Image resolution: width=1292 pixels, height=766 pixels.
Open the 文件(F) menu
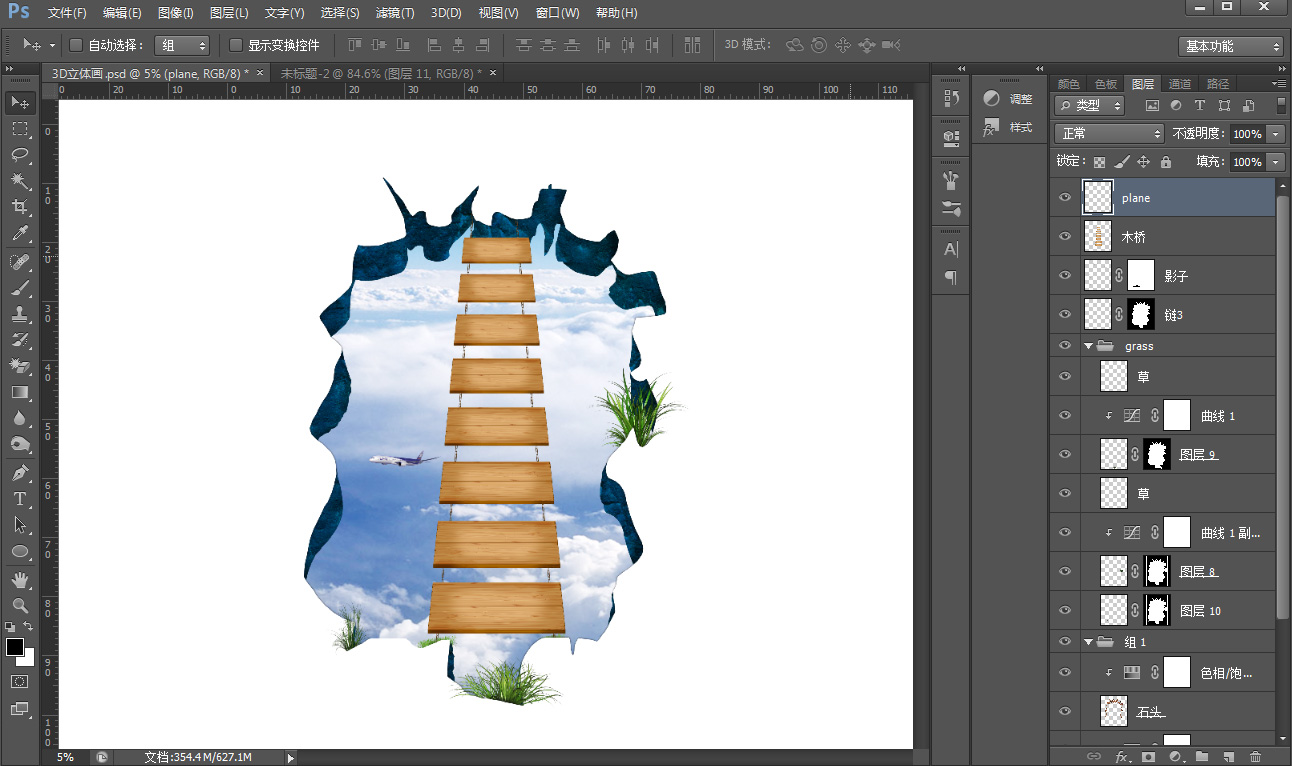pyautogui.click(x=67, y=13)
